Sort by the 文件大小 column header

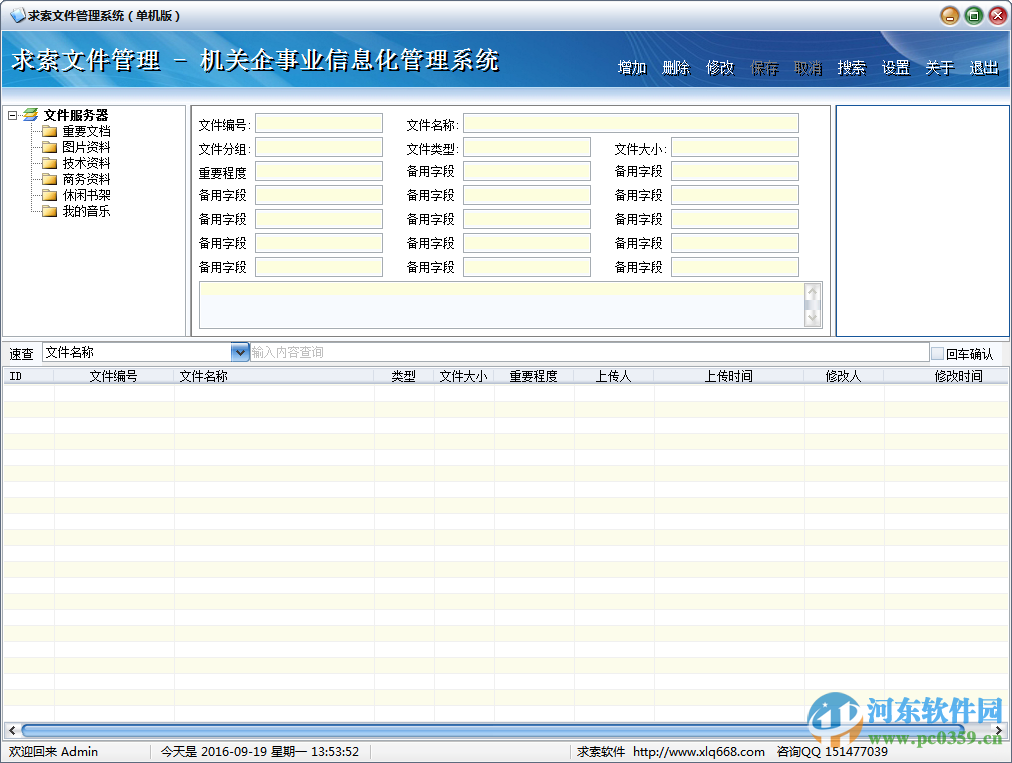coord(463,375)
